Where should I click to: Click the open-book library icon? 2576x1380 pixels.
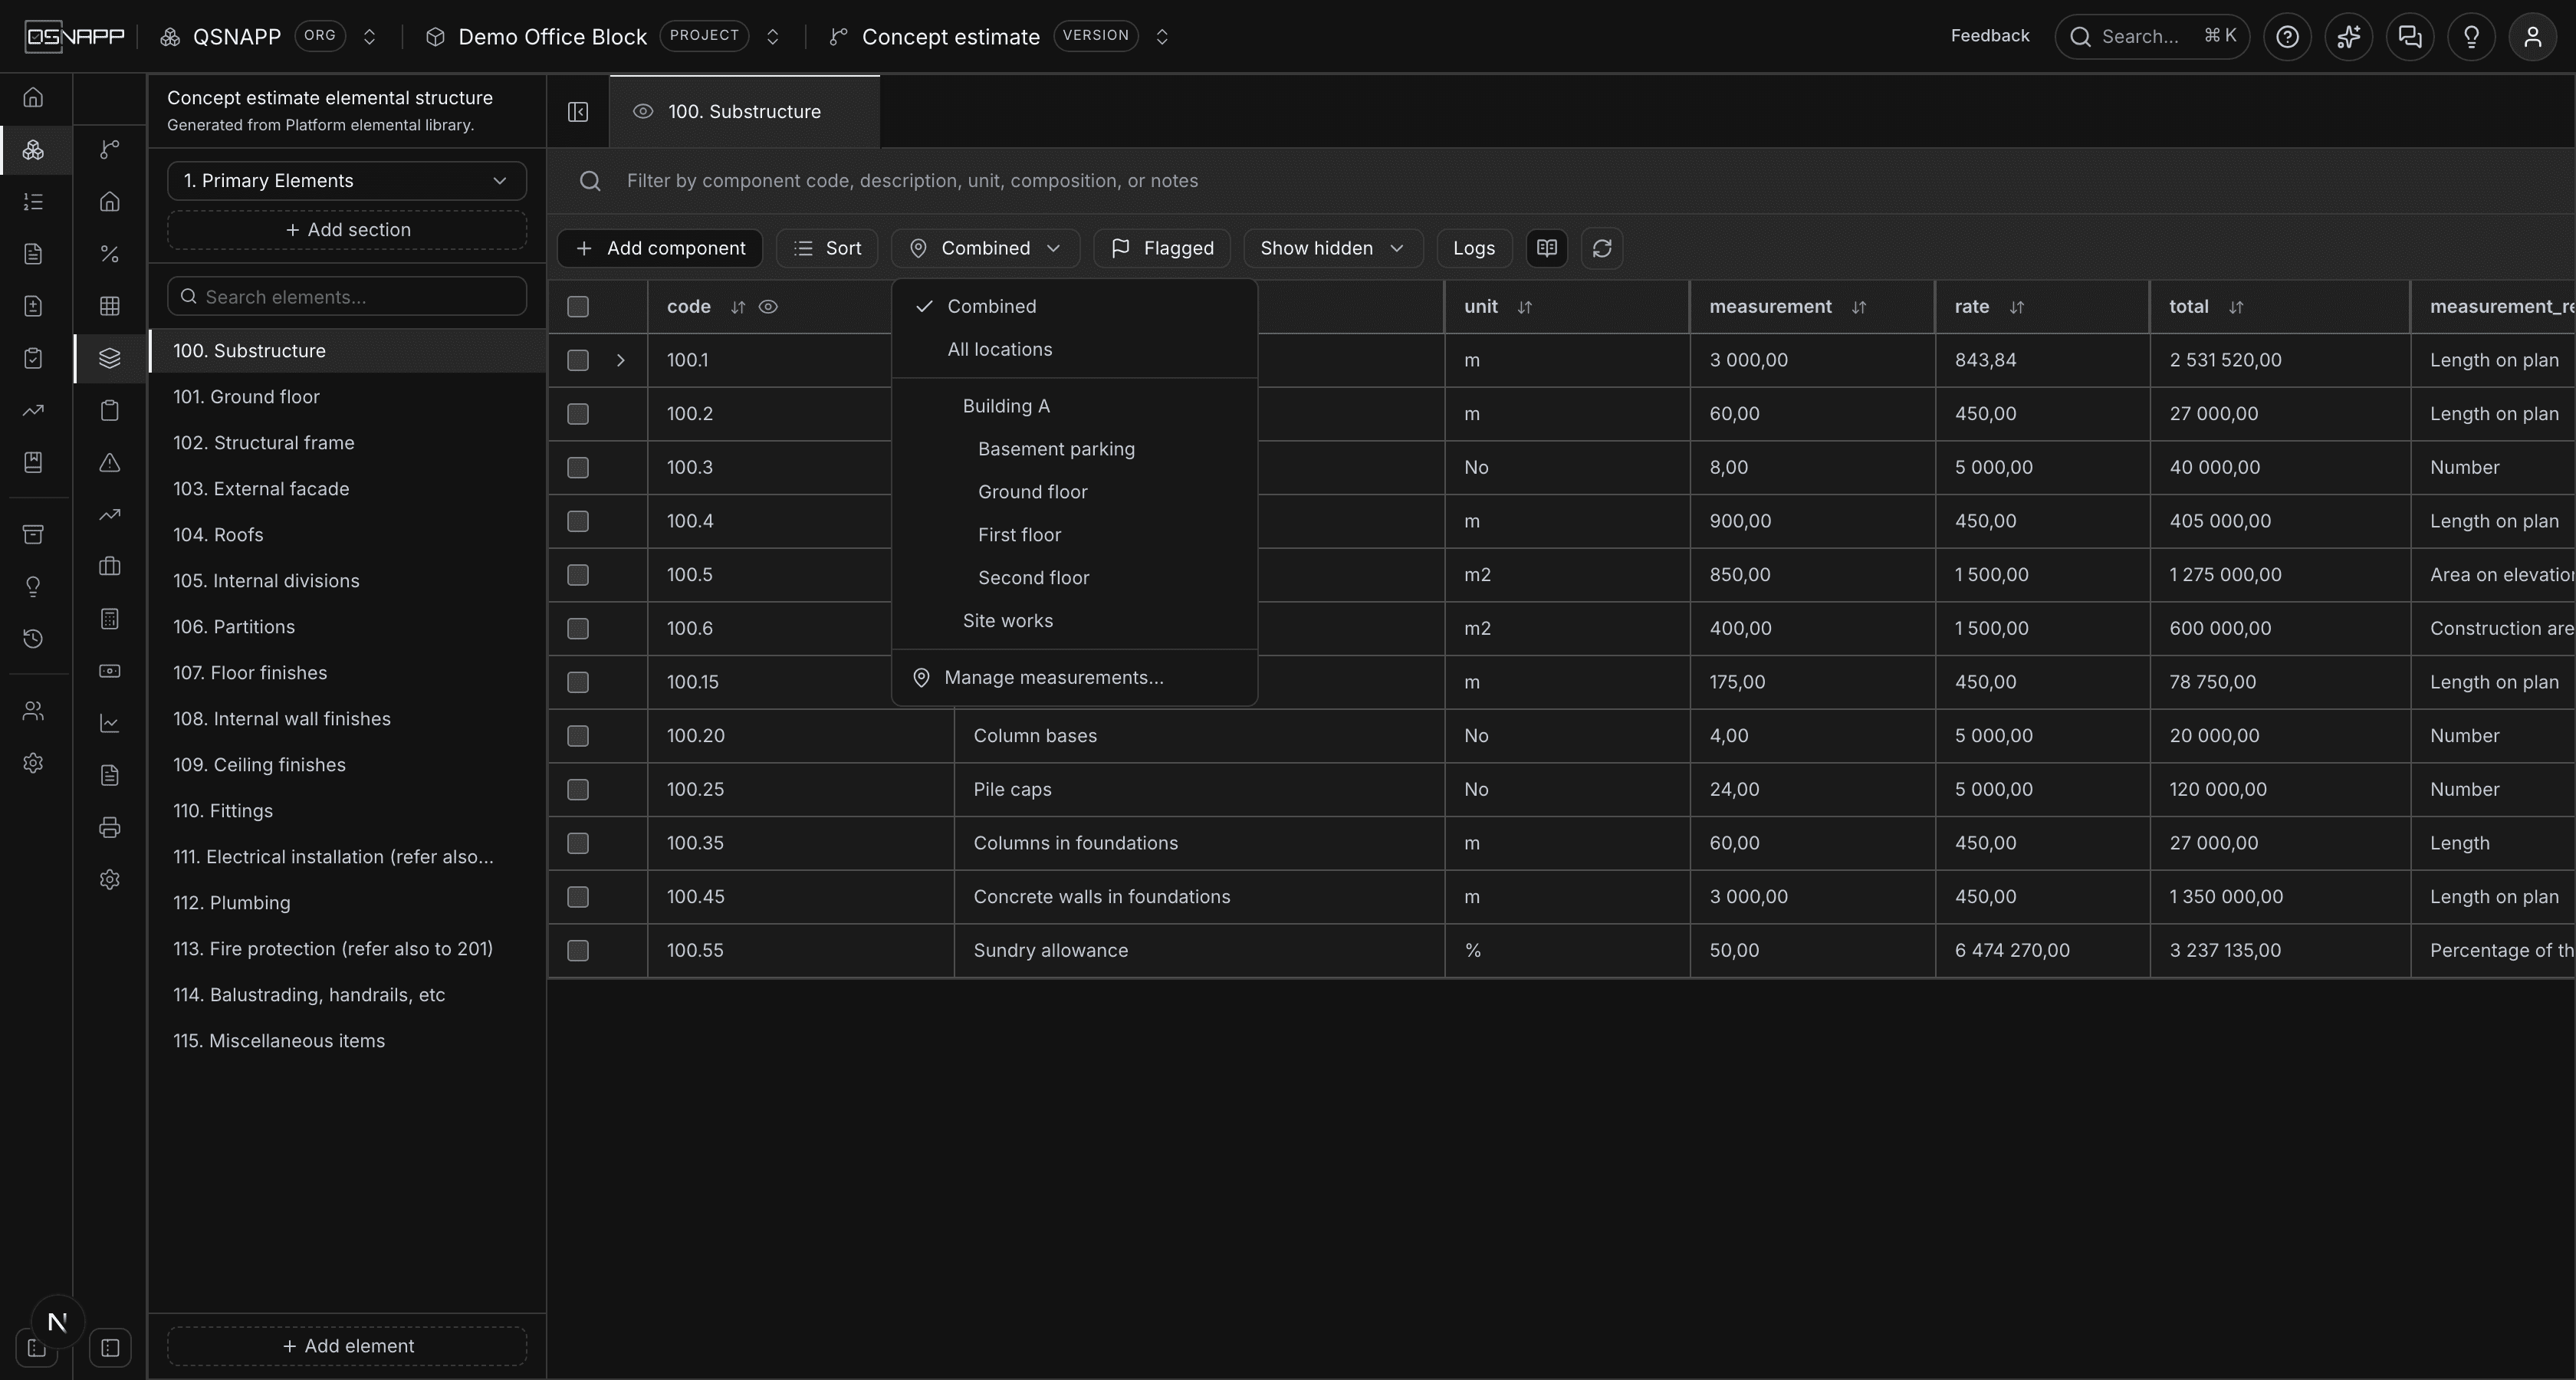point(1546,248)
